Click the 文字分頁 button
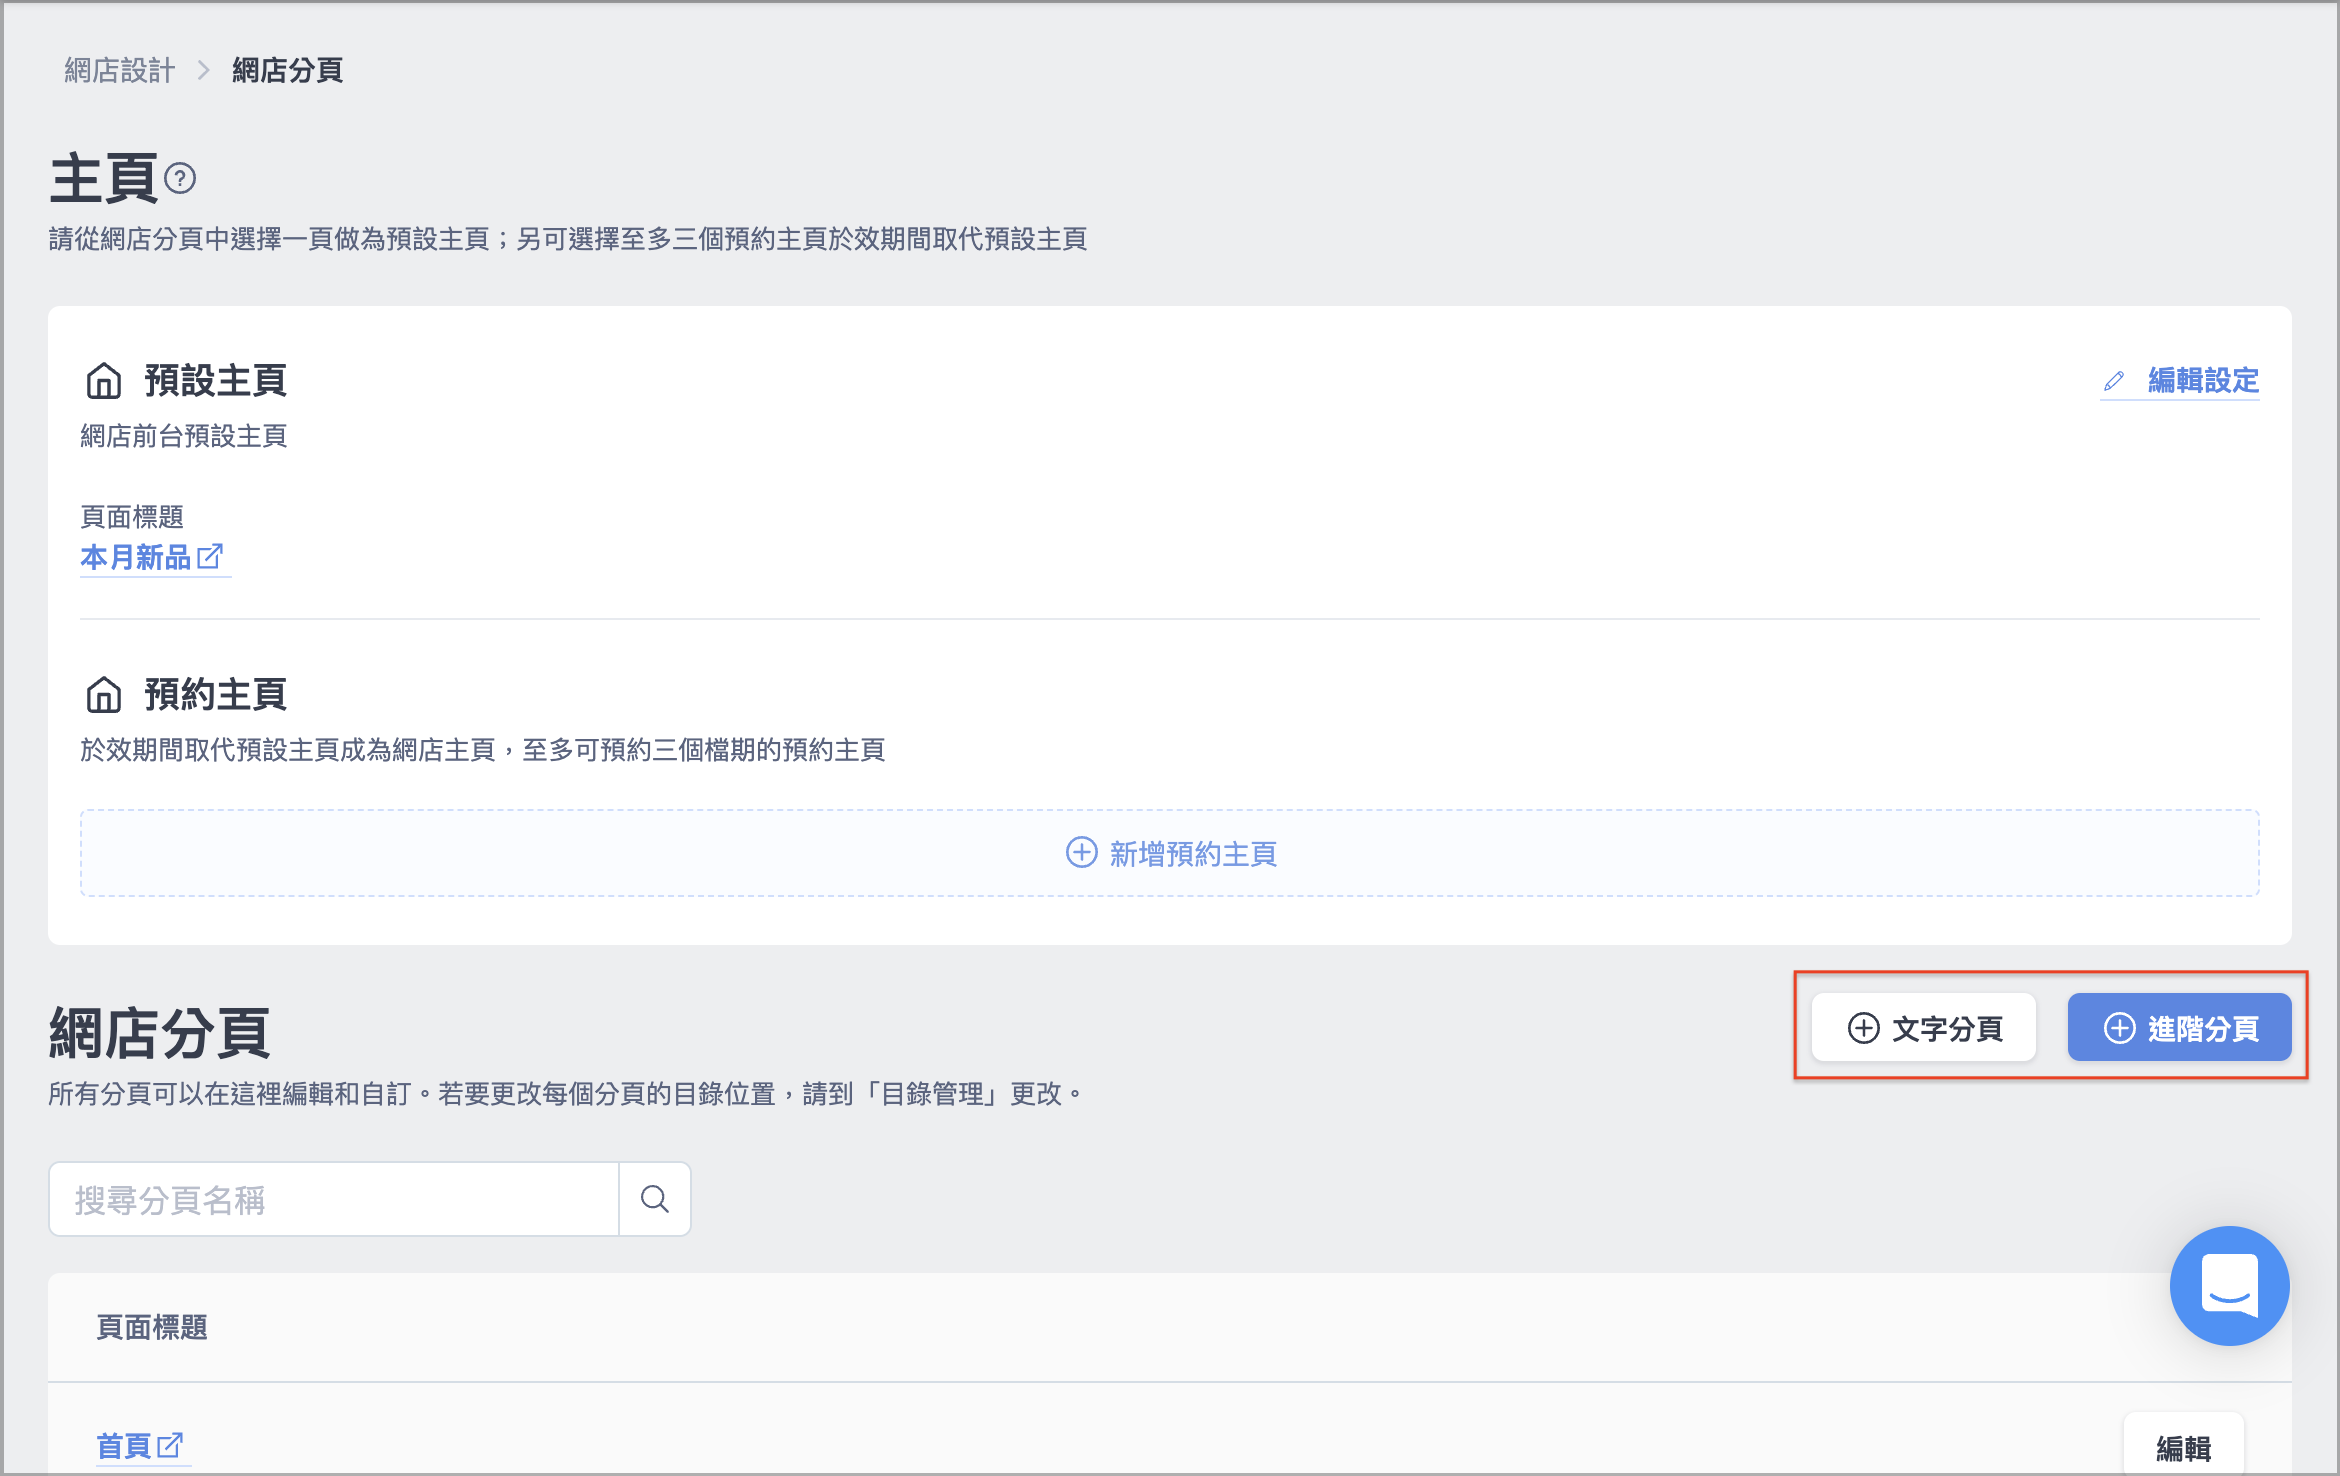 pos(1924,1027)
